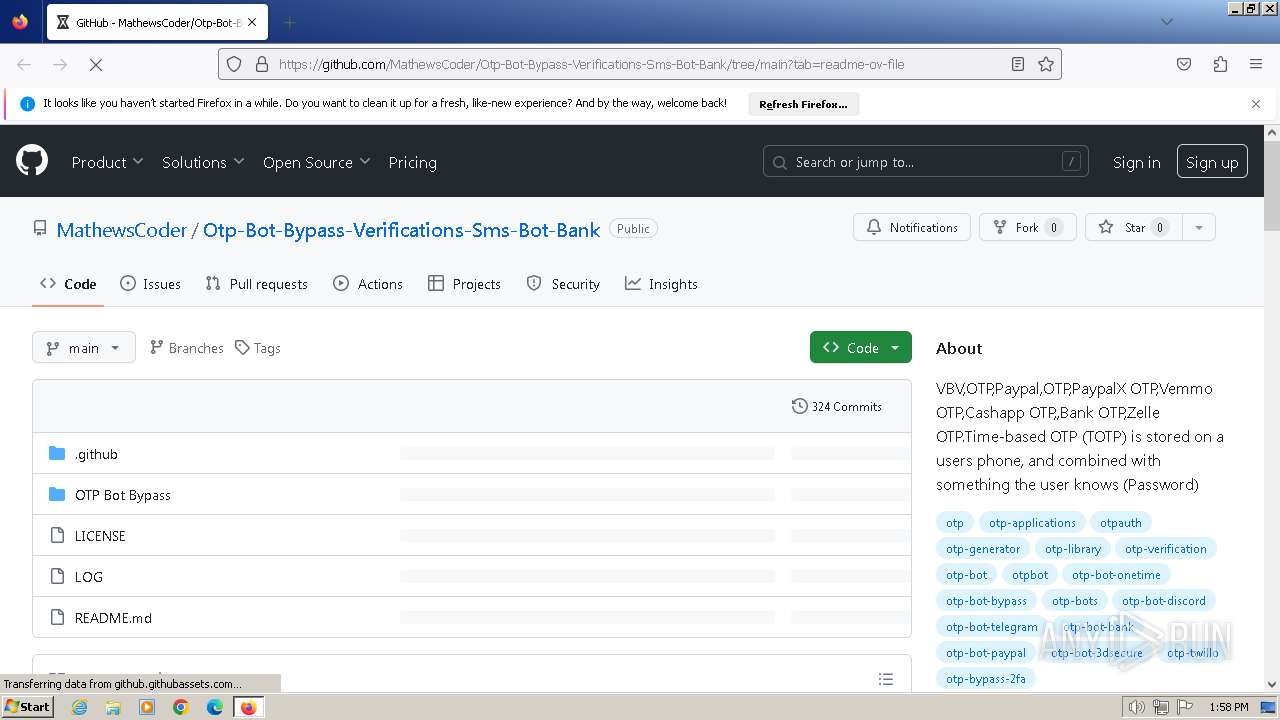Click the 324 Commits history link

[x=836, y=406]
